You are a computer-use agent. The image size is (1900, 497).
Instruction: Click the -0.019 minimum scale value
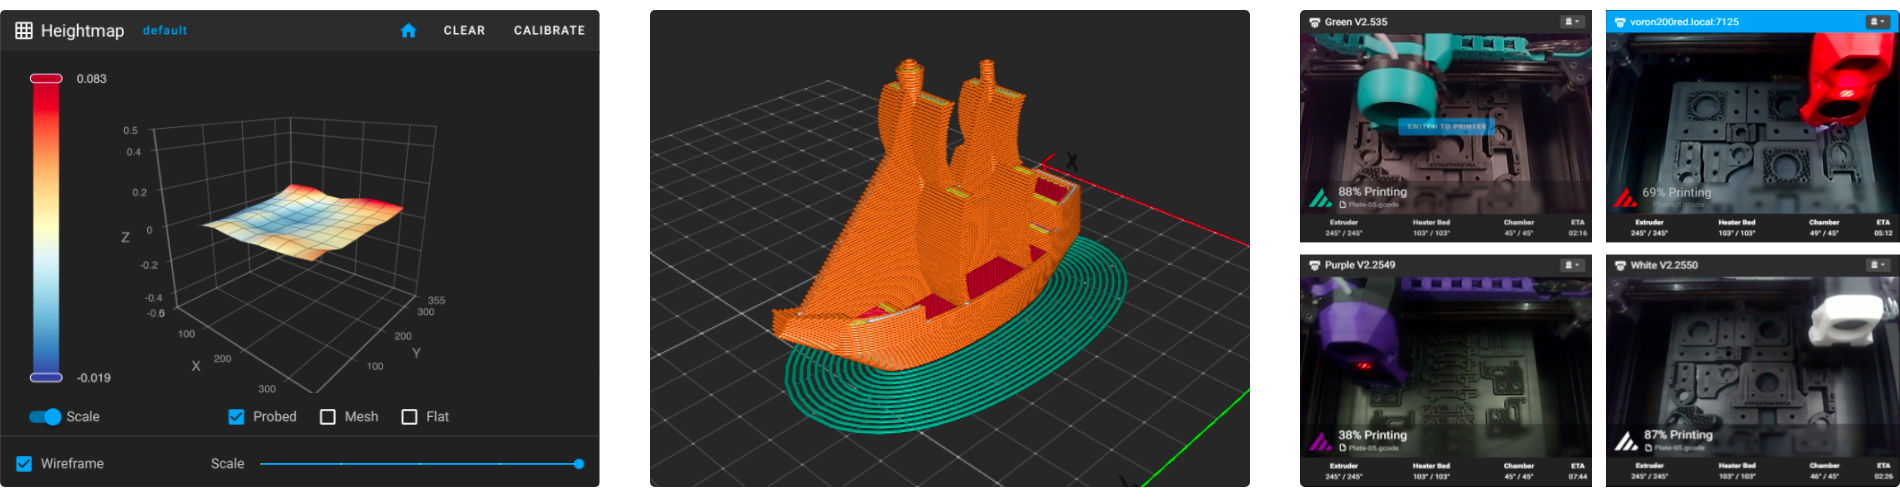tap(94, 378)
